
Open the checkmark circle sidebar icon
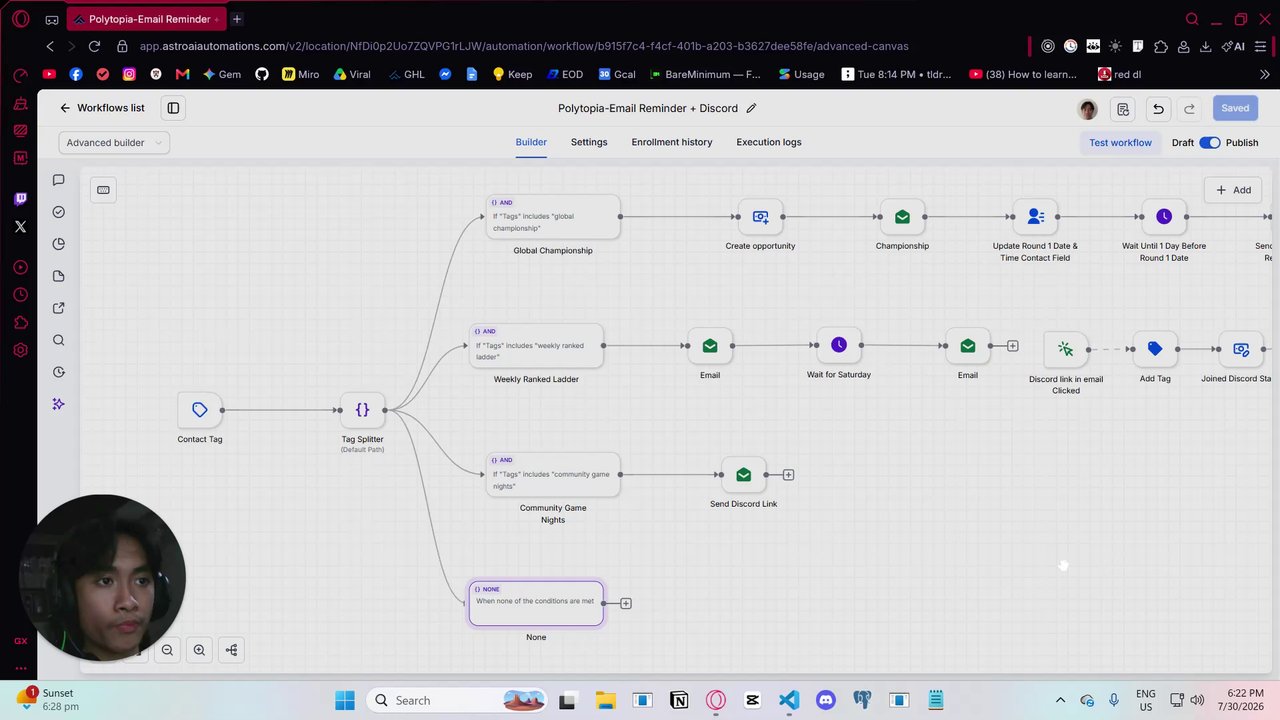click(58, 212)
